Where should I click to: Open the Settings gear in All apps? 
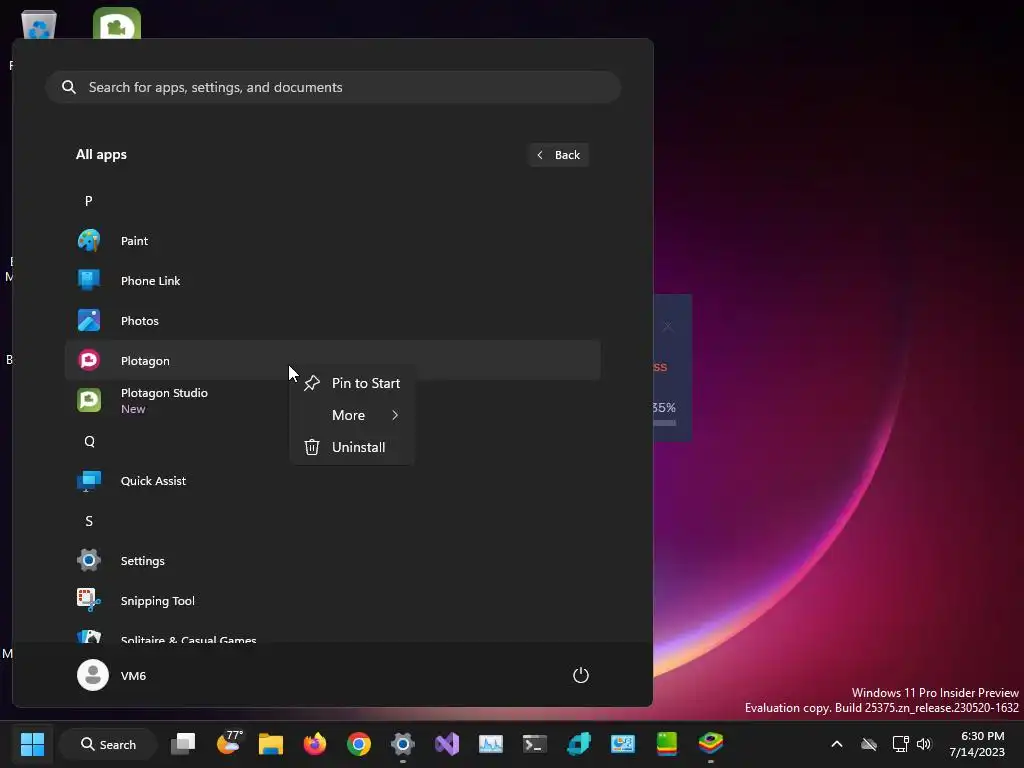(x=89, y=560)
